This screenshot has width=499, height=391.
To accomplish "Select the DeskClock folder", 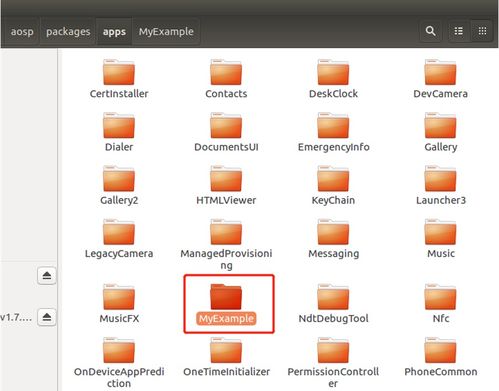I will coord(333,79).
